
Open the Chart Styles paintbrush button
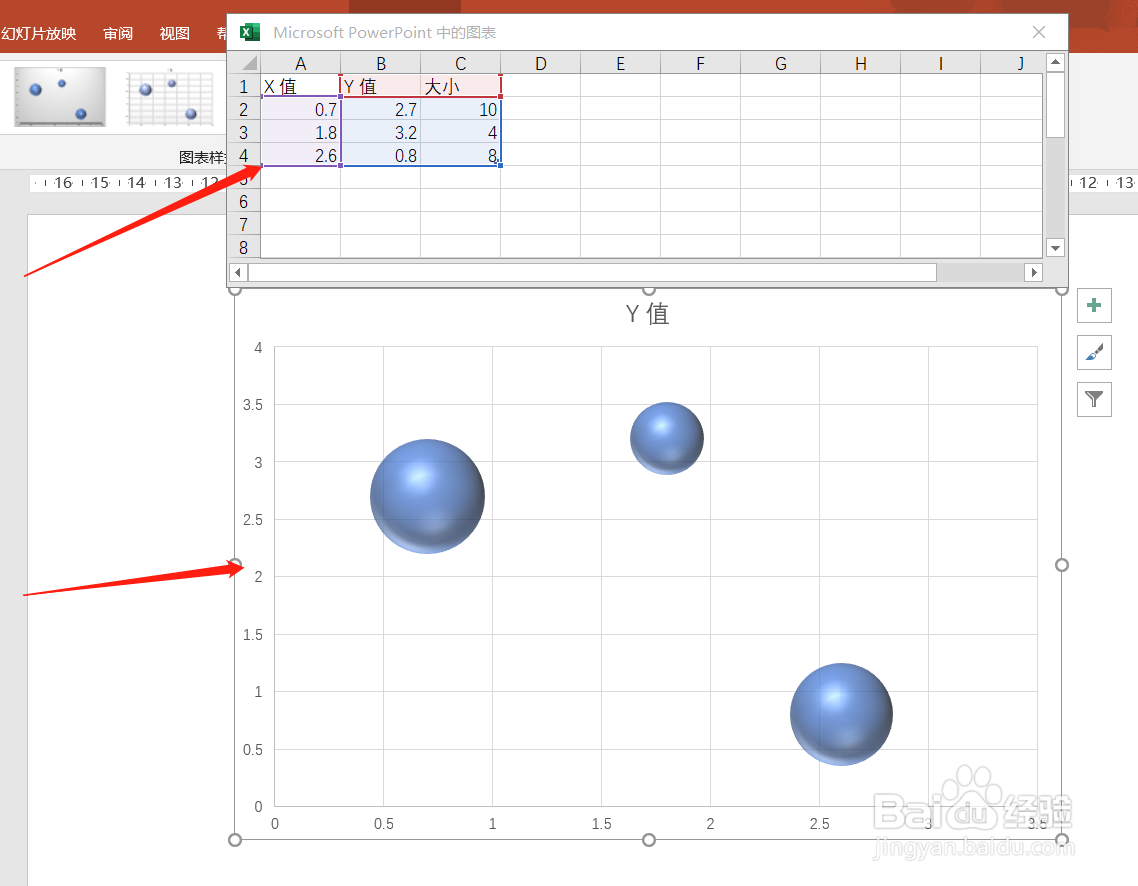pos(1094,352)
